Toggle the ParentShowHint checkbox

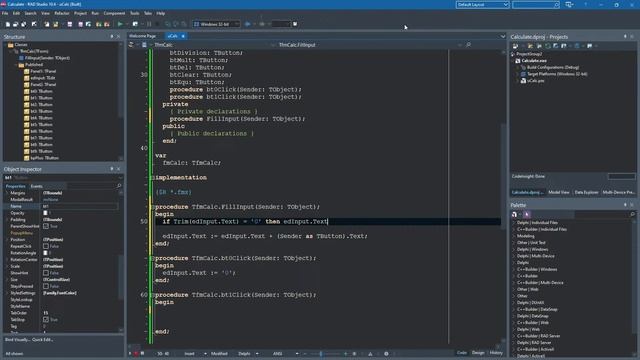46,226
